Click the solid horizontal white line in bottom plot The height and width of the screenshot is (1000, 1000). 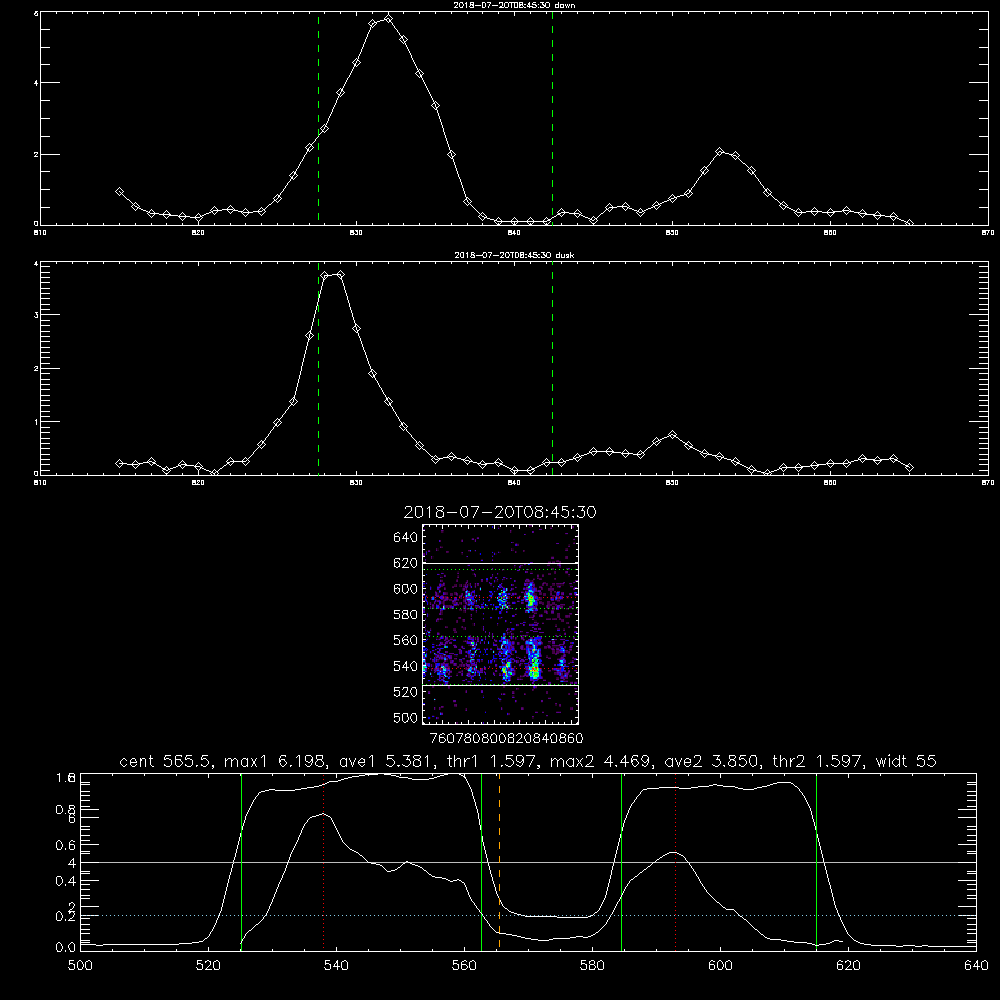tap(528, 862)
